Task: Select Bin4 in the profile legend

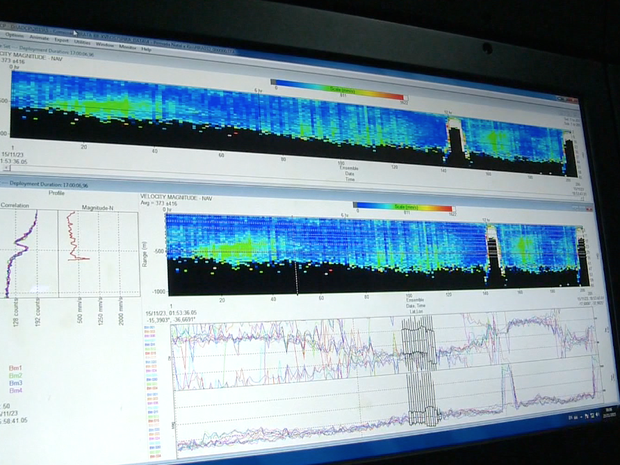Action: (16, 391)
